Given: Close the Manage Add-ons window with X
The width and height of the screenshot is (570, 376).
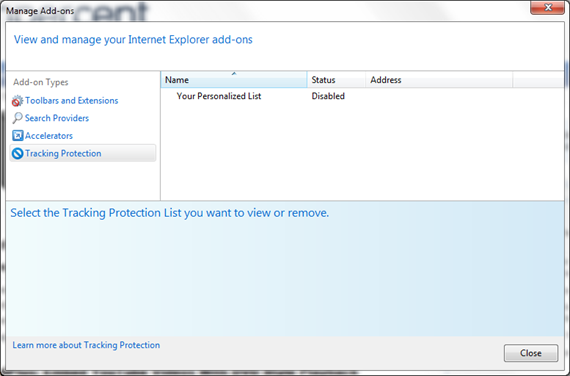Looking at the screenshot, I should pyautogui.click(x=548, y=7).
